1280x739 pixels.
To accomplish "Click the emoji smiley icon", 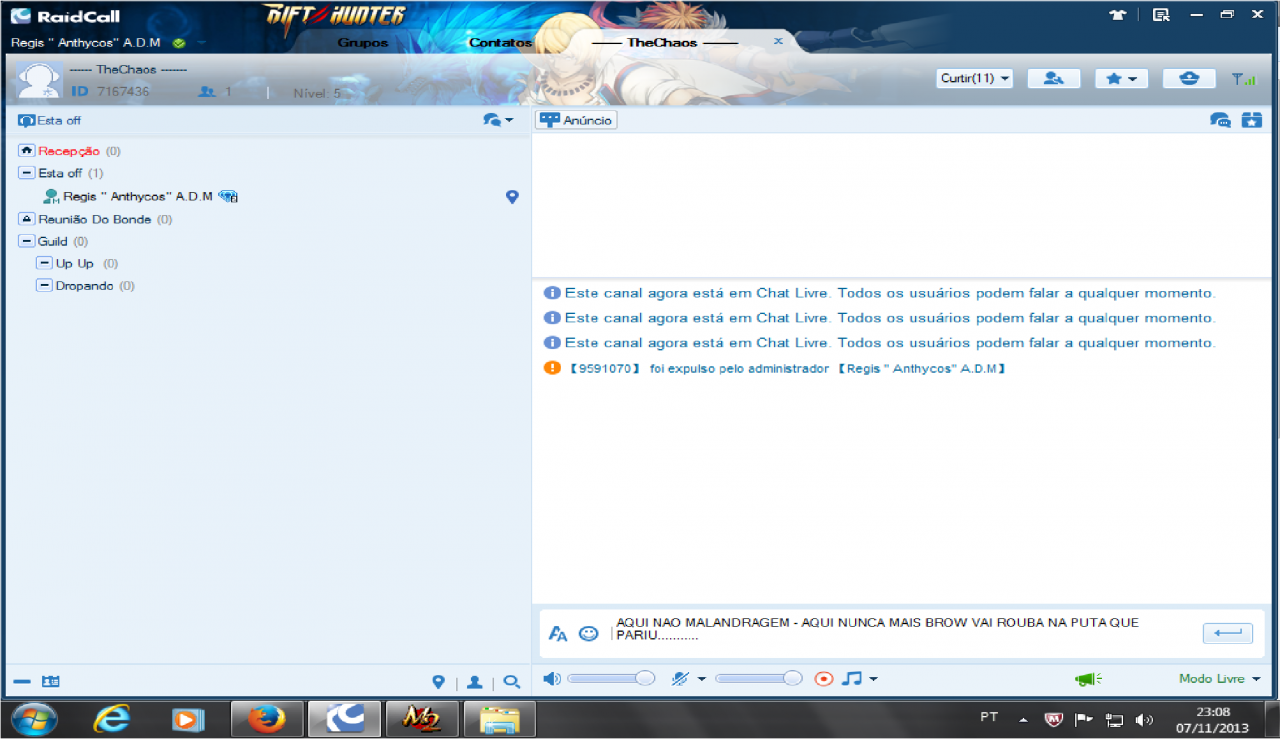I will pos(588,633).
